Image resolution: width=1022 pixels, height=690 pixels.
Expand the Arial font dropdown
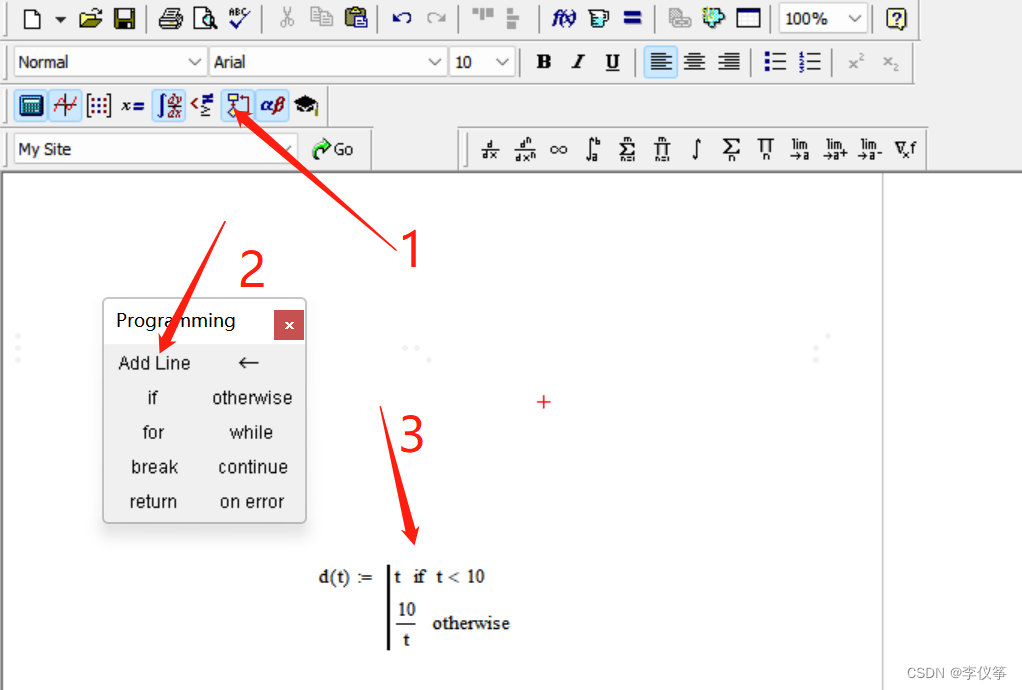435,62
